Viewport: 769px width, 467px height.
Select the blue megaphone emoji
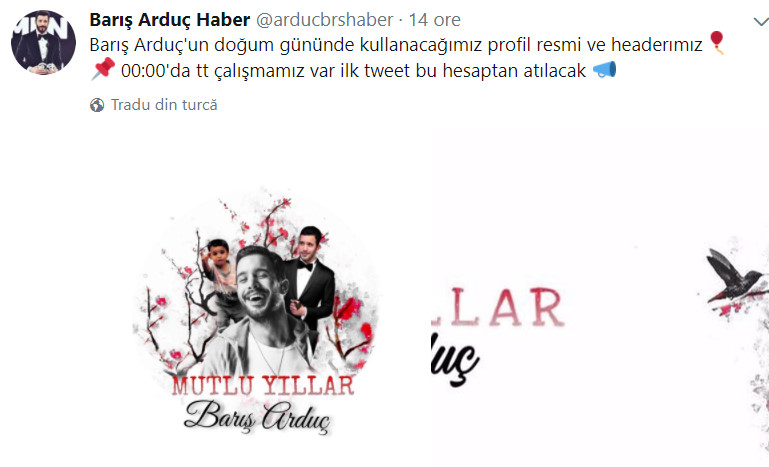[x=604, y=70]
